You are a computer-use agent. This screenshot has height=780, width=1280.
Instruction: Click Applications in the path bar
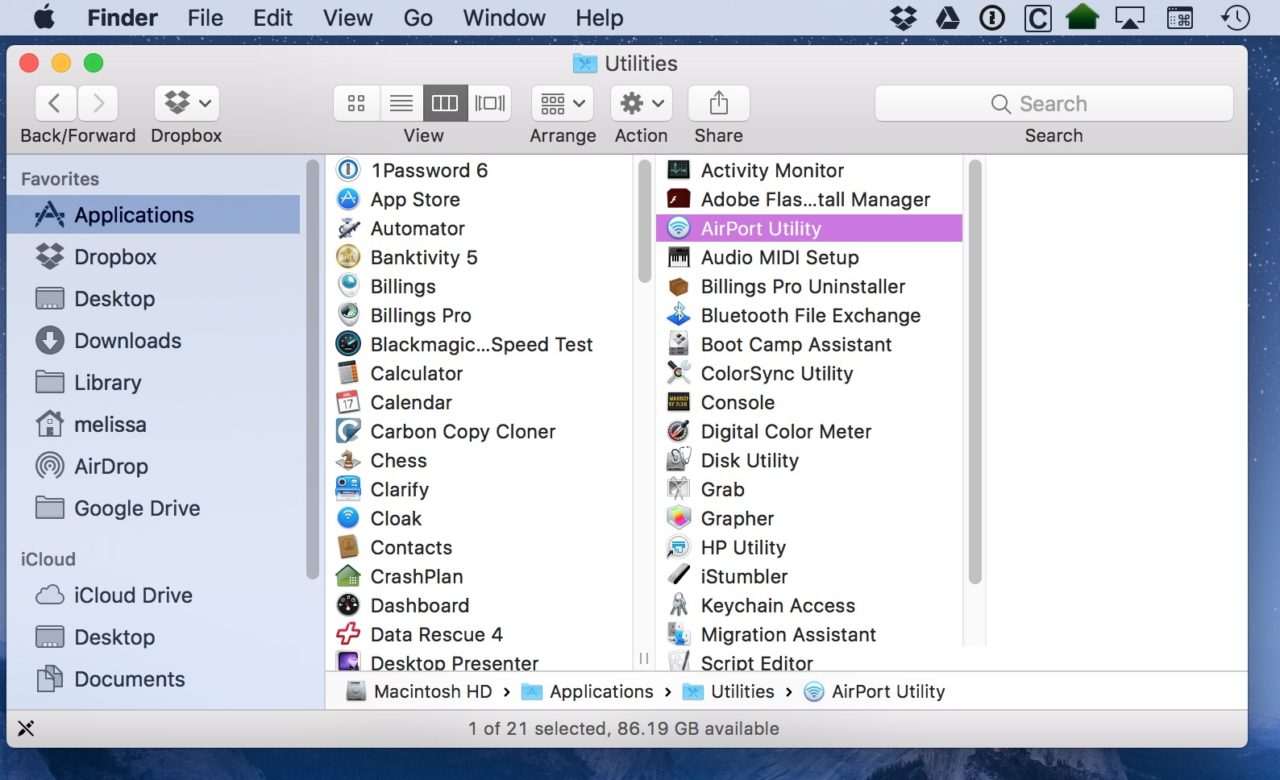pyautogui.click(x=598, y=691)
